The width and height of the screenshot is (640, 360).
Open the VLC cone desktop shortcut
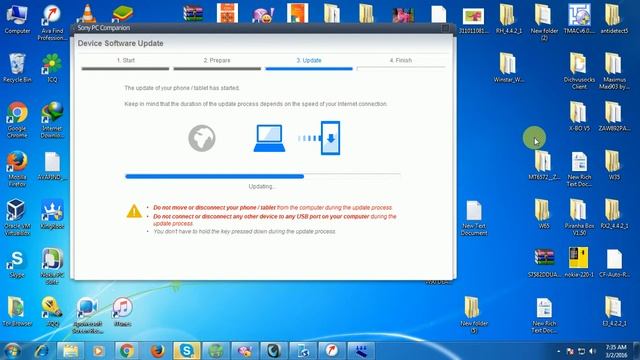point(87,14)
